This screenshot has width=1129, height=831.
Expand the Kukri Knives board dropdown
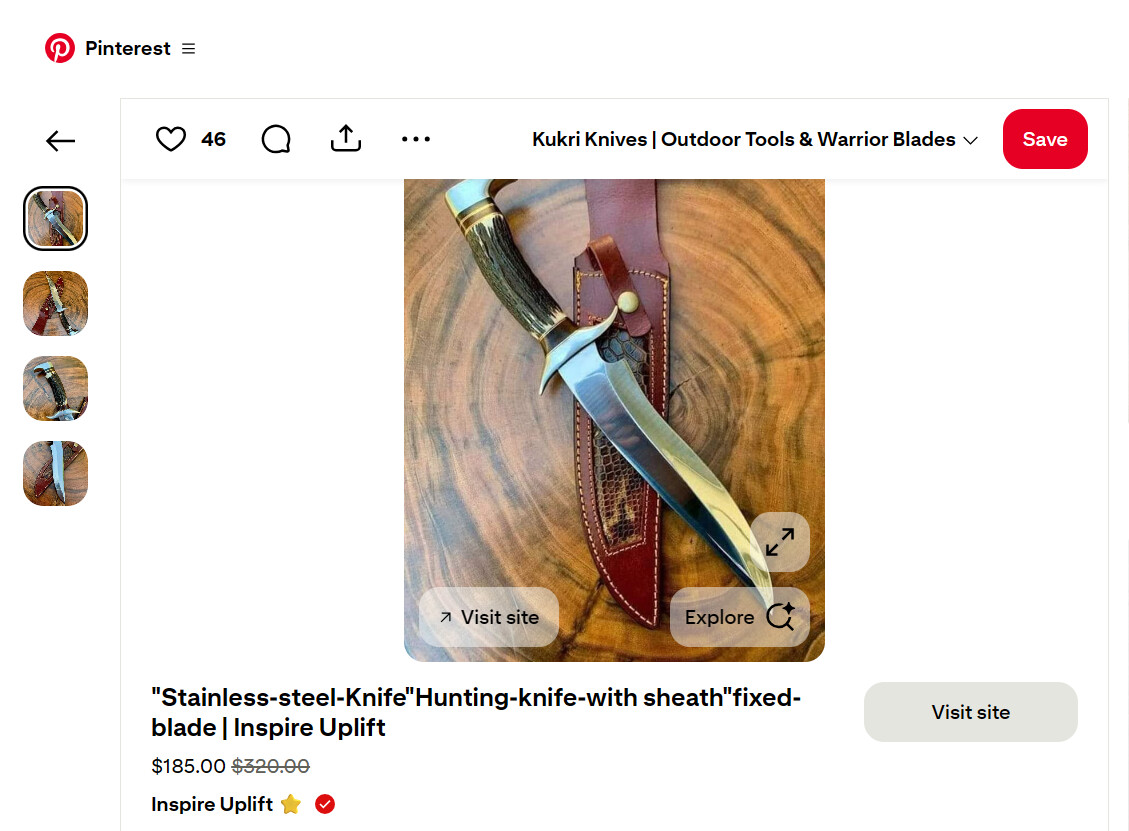pos(755,139)
